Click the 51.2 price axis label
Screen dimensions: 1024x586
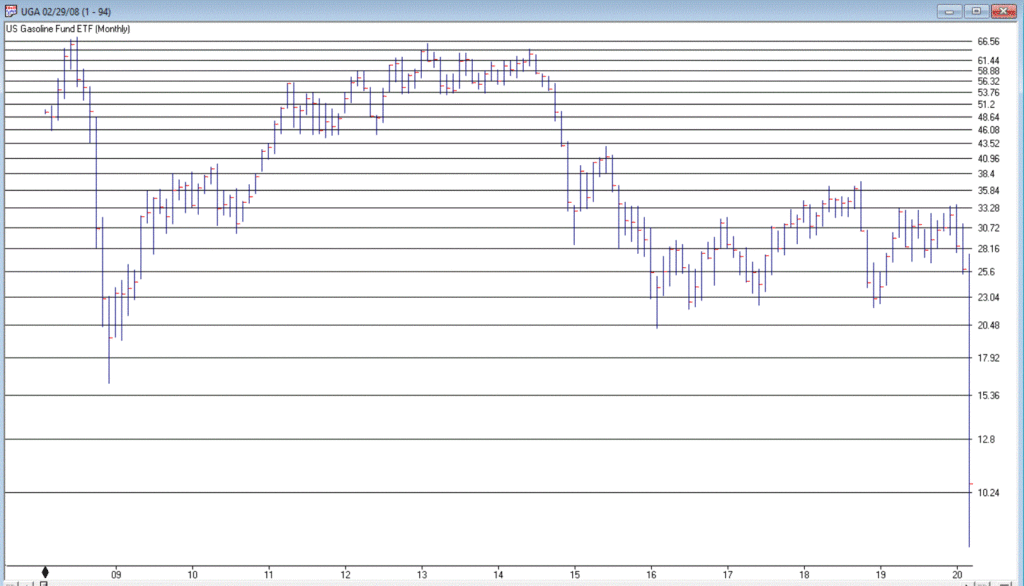tap(985, 105)
